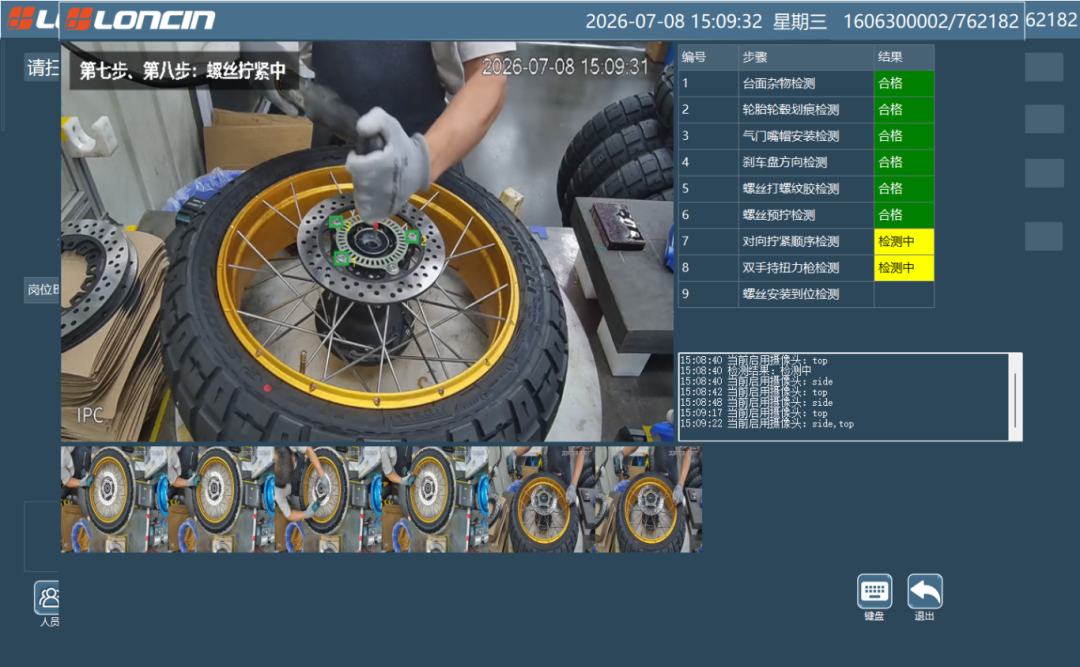Viewport: 1080px width, 667px height.
Task: Select step row 对向拧紧顺序检测
Action: pos(806,241)
